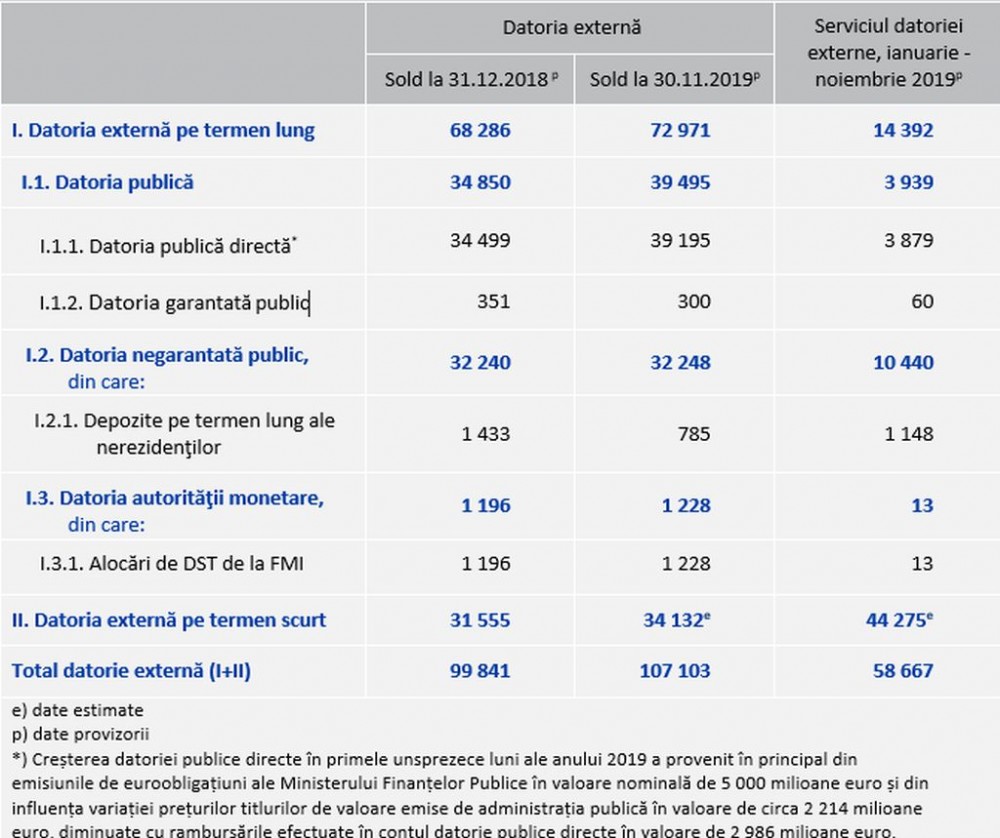1000x838 pixels.
Task: Select the "I.1. Datoria publică" row label
Action: pos(108,182)
